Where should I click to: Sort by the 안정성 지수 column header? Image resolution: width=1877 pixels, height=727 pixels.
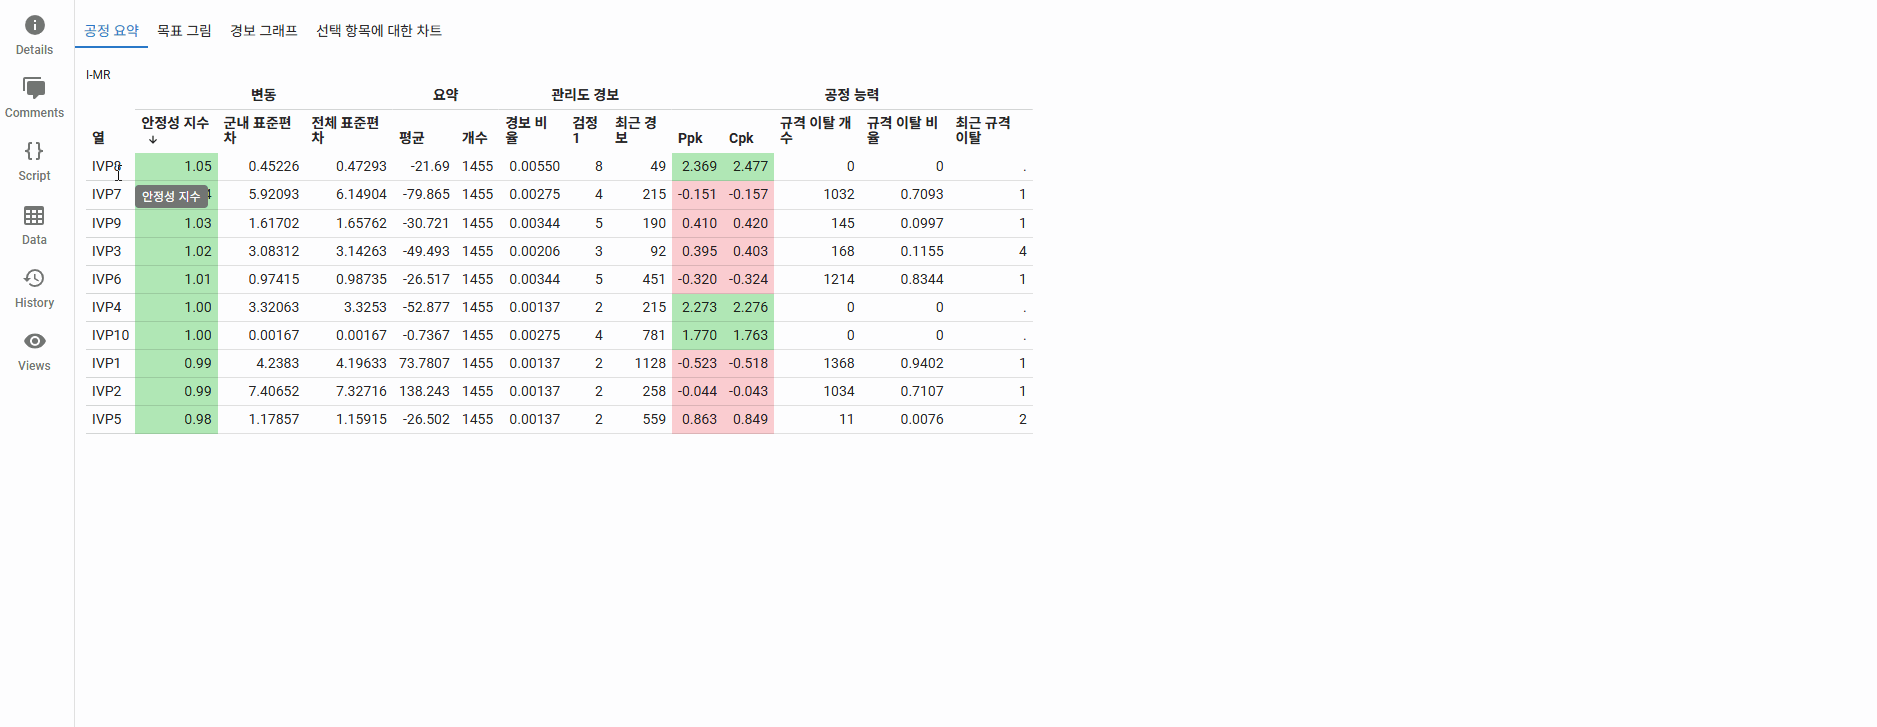pos(175,123)
